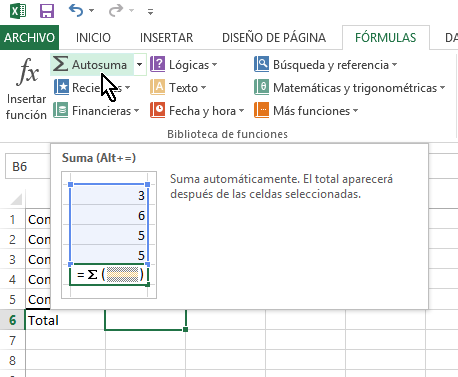Open the Más funciones menu
Viewport: 458px width, 377px height.
click(306, 111)
